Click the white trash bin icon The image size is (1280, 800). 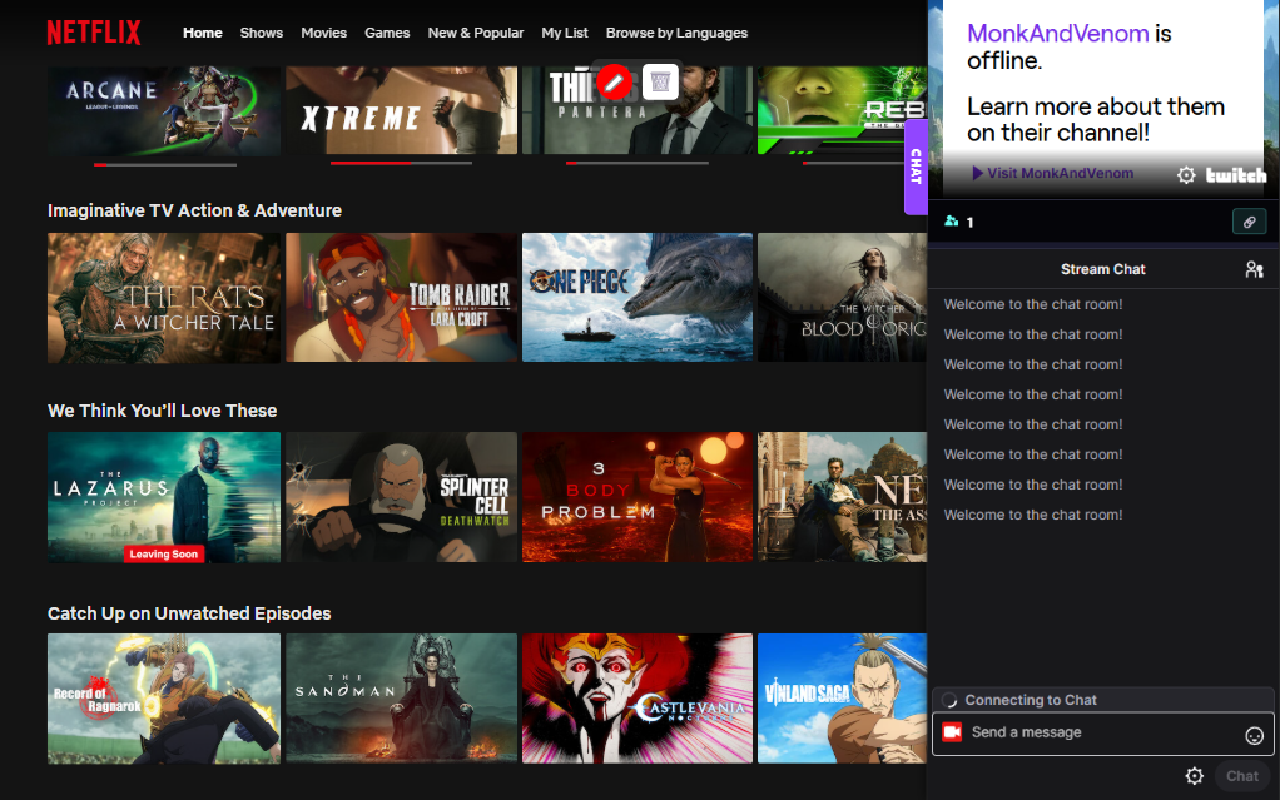click(x=660, y=81)
